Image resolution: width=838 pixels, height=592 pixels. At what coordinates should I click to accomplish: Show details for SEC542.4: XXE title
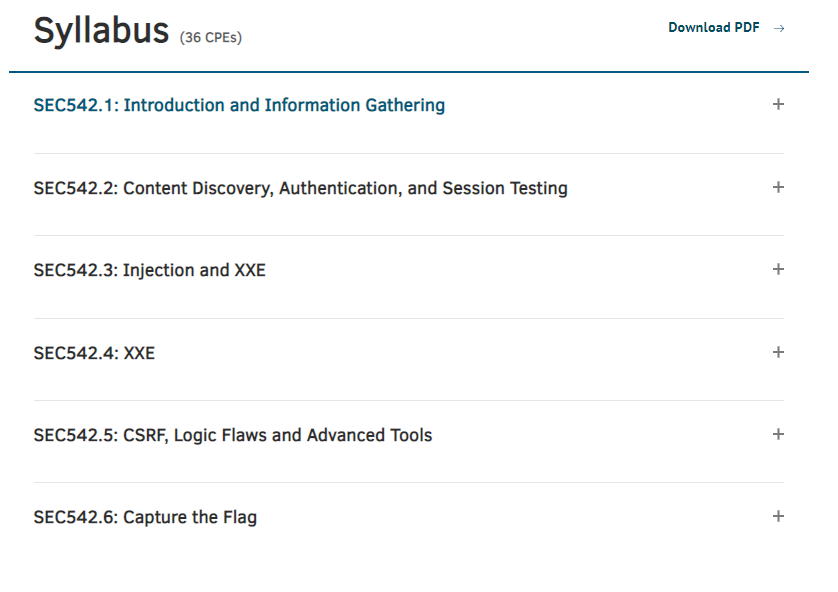tap(94, 353)
